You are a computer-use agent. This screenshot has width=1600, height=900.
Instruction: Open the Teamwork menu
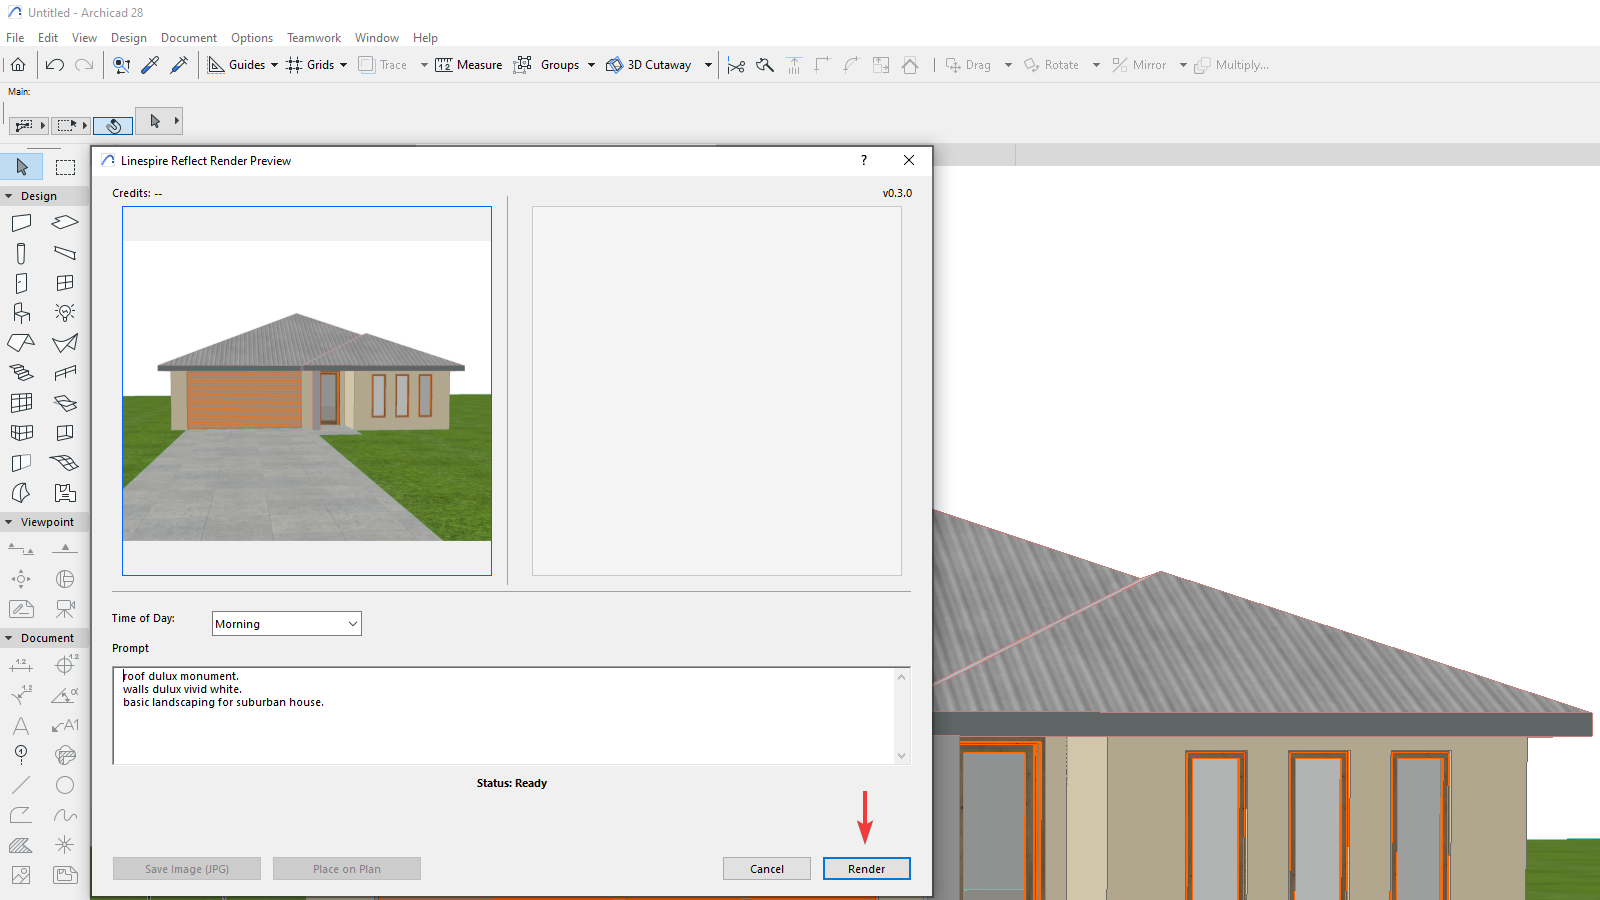click(x=314, y=38)
